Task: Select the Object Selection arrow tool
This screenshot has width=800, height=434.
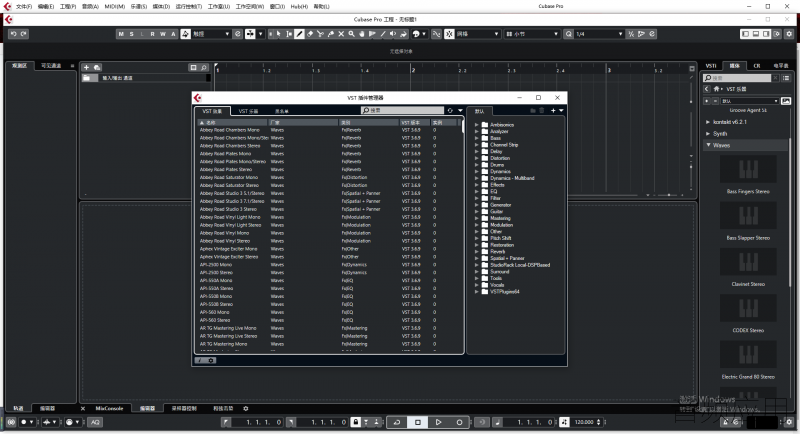Action: coord(279,34)
